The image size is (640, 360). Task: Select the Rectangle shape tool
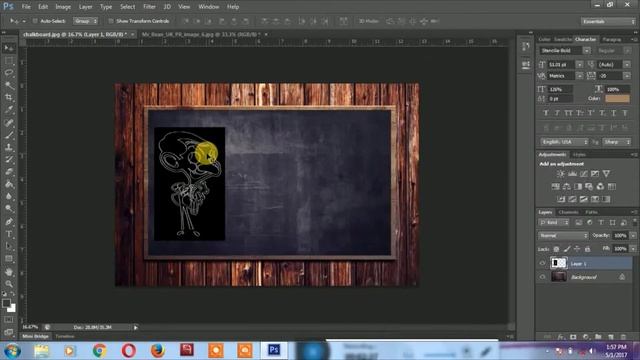click(x=9, y=259)
